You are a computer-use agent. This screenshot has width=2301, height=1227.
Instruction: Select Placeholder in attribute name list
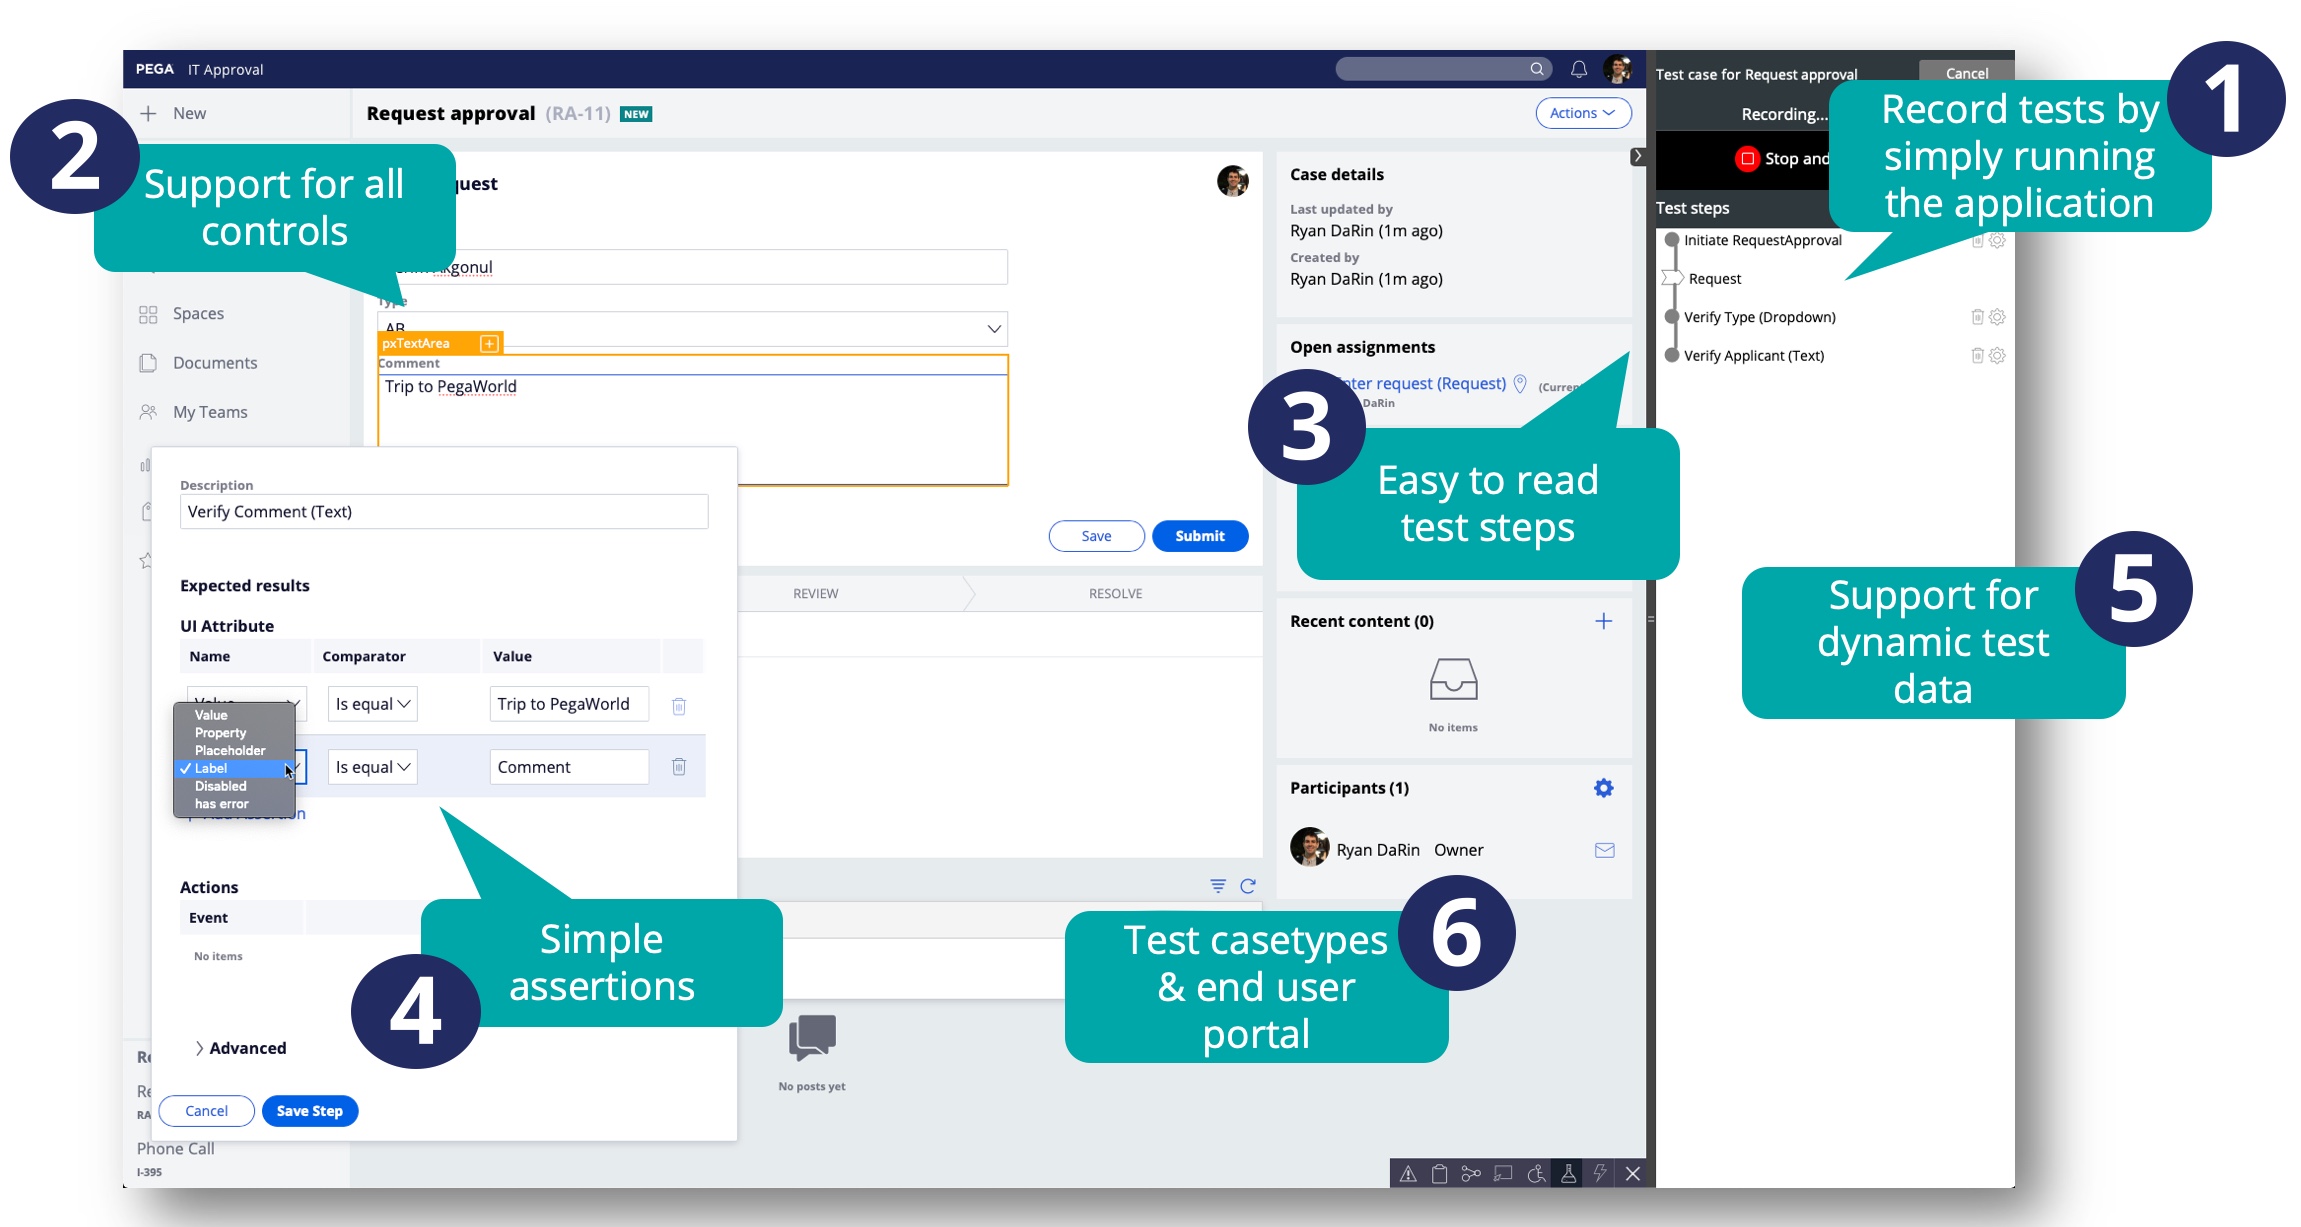(234, 751)
